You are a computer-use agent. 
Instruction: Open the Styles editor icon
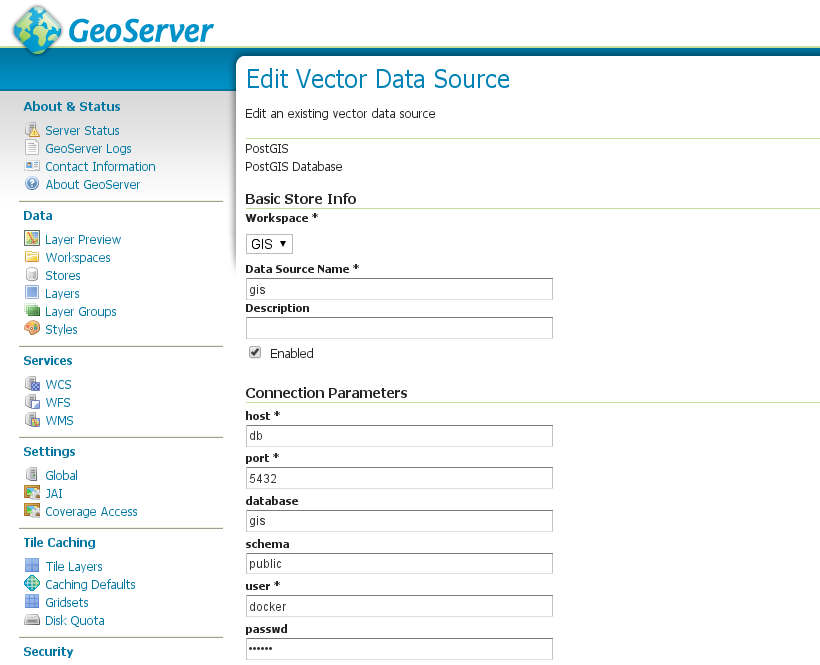pyautogui.click(x=30, y=329)
